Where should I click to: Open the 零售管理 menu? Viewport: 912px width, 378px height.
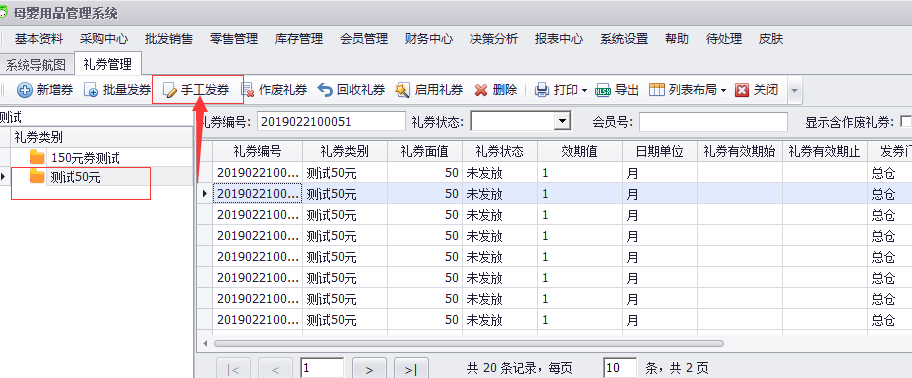[x=234, y=39]
